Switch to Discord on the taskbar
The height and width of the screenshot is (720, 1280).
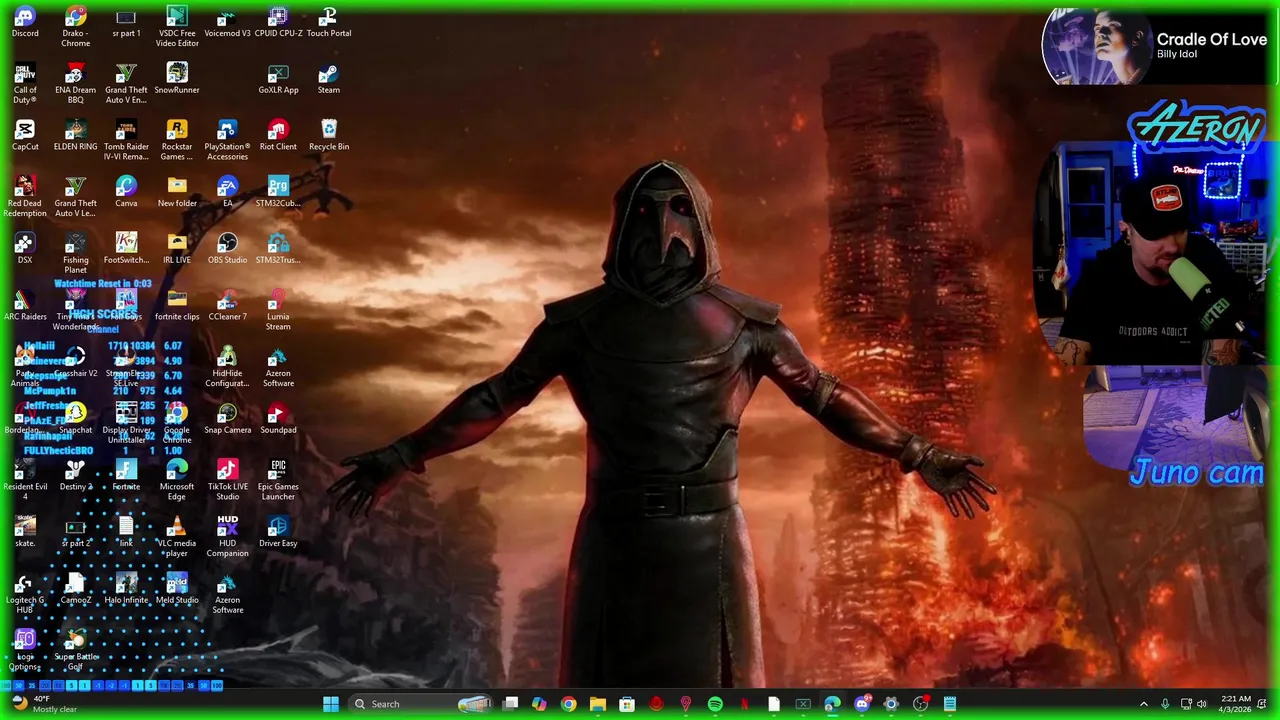862,704
